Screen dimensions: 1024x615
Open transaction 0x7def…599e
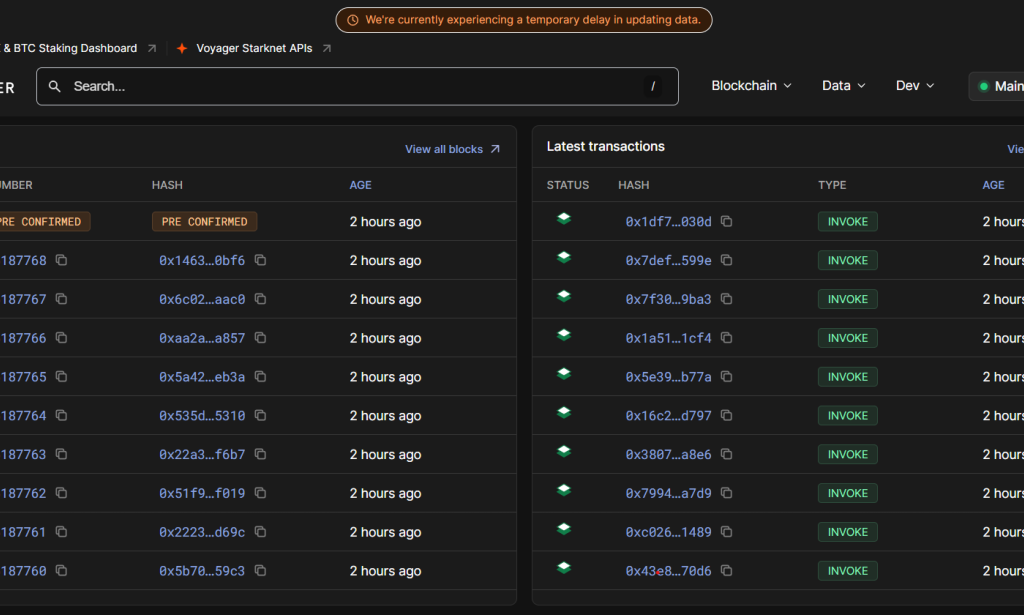[x=668, y=260]
